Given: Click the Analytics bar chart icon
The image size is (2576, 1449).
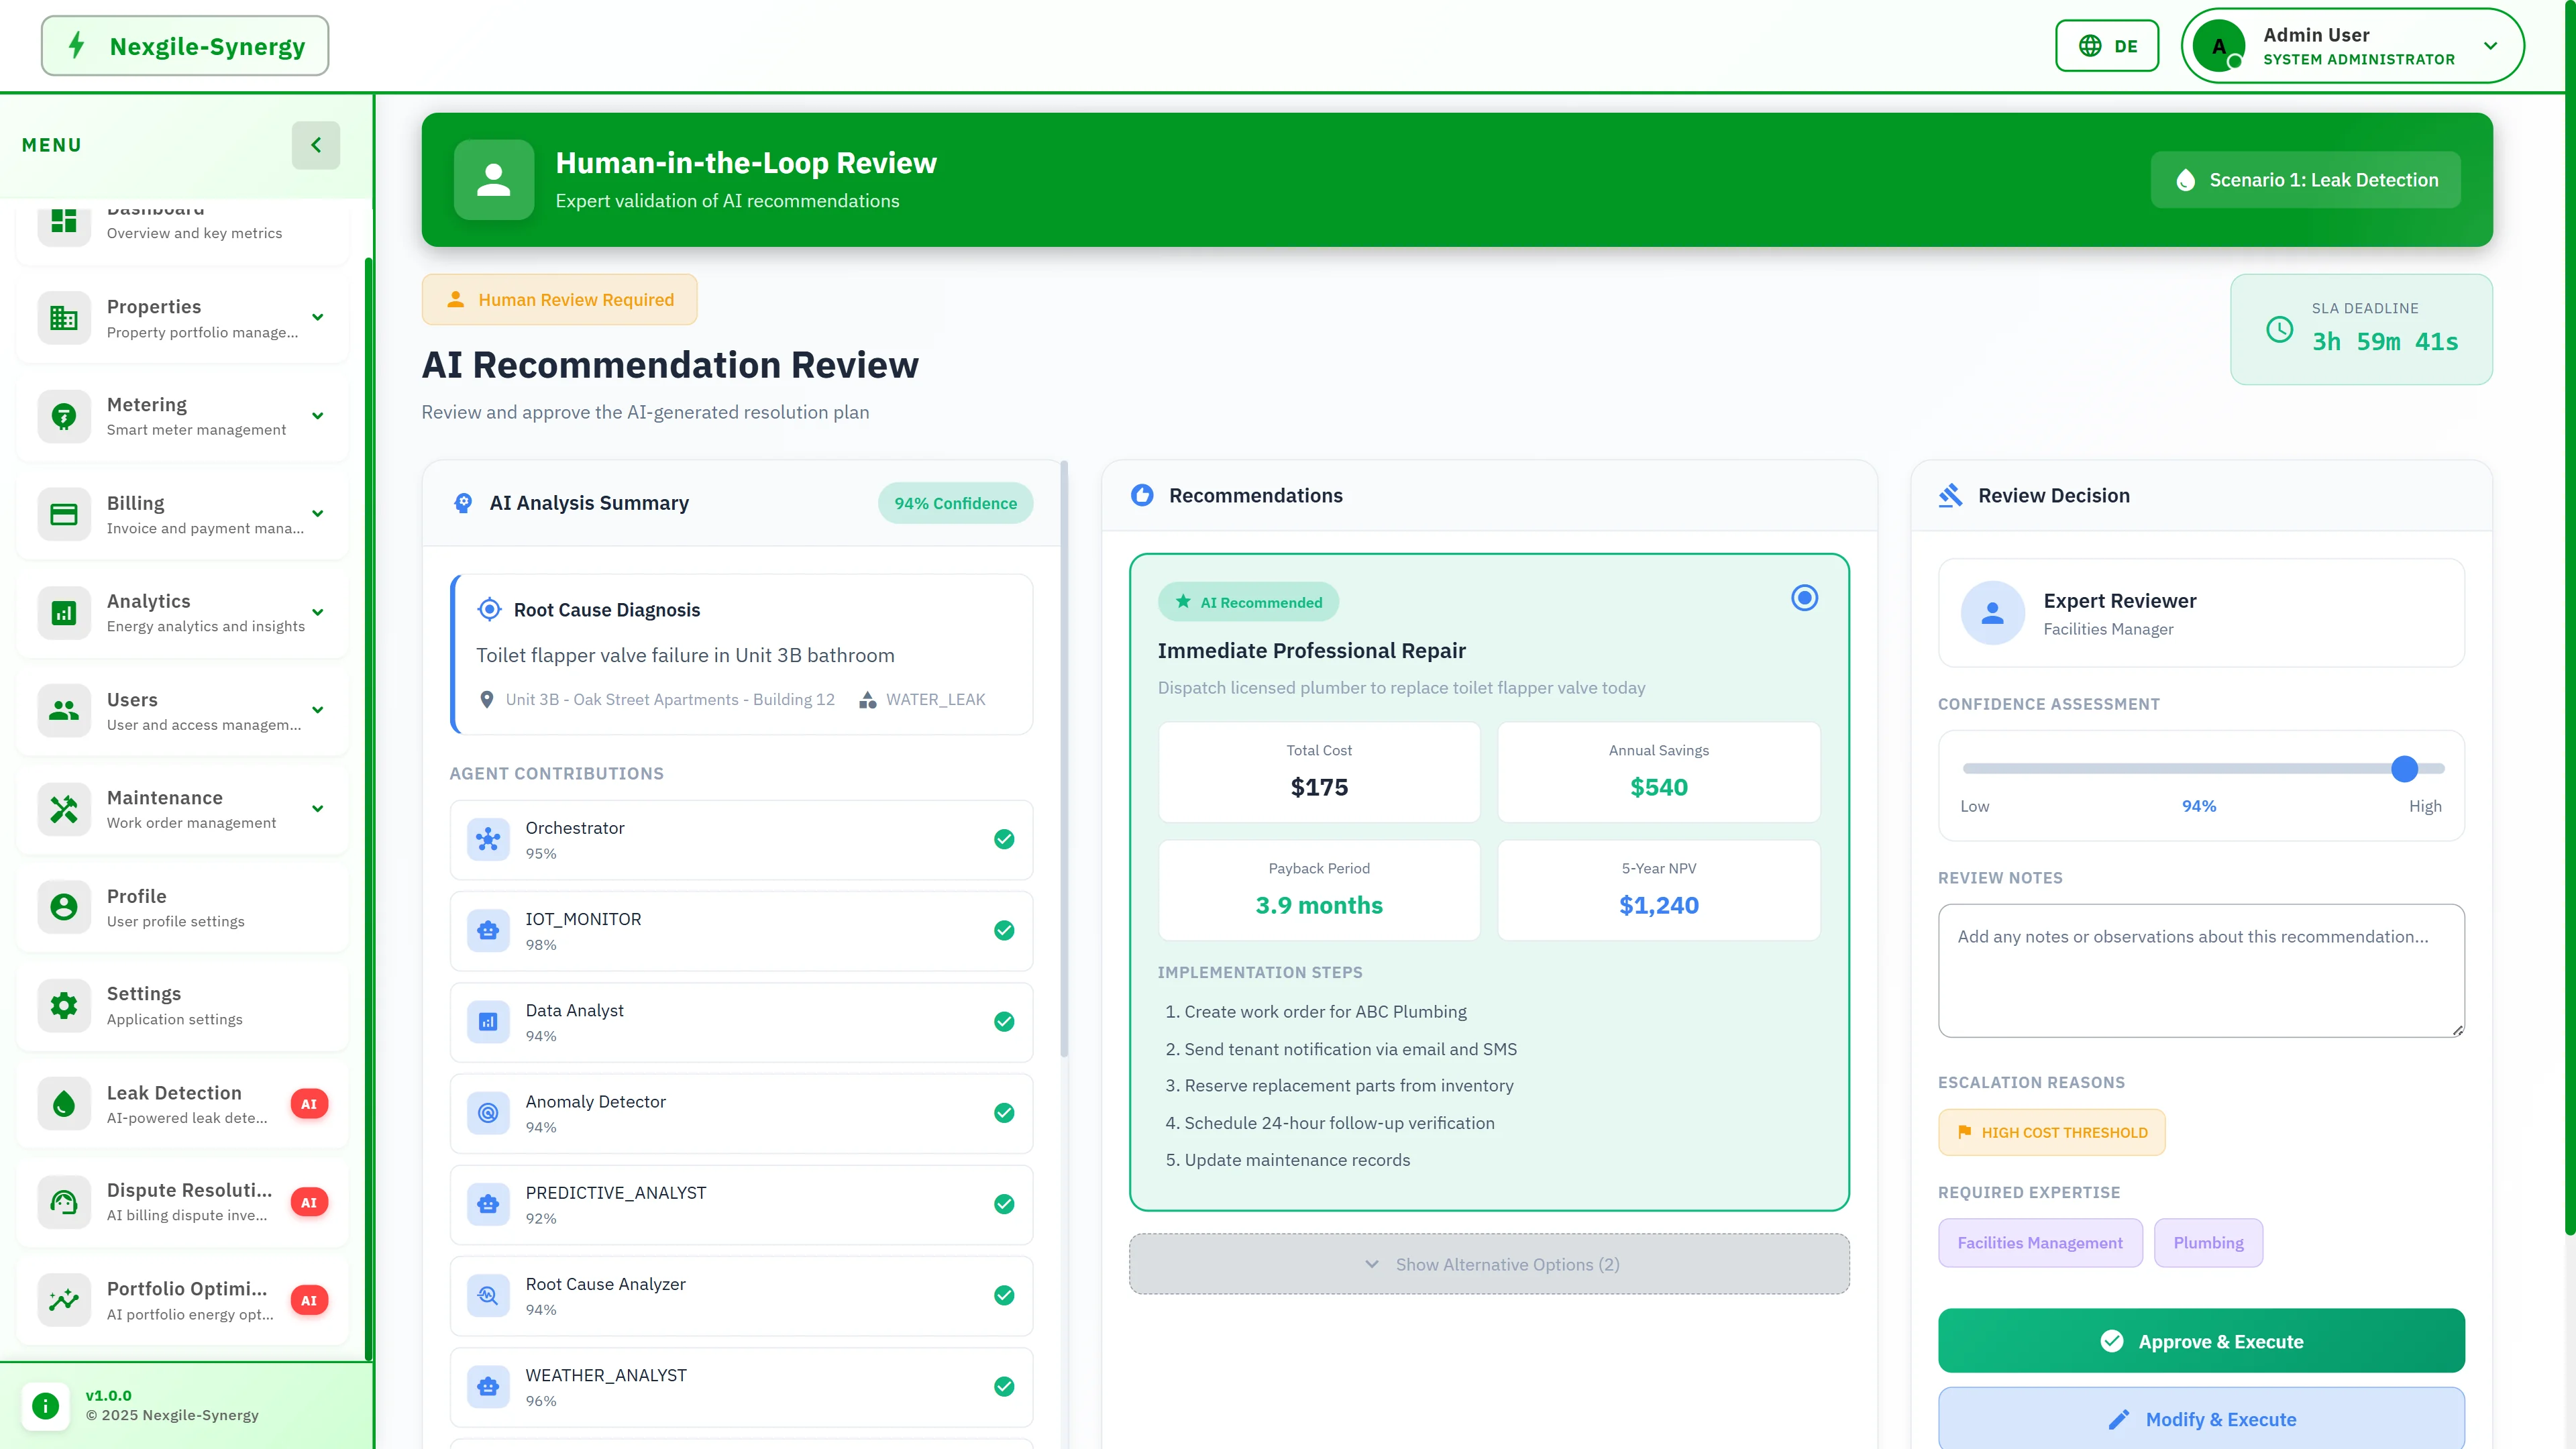Looking at the screenshot, I should tap(63, 612).
